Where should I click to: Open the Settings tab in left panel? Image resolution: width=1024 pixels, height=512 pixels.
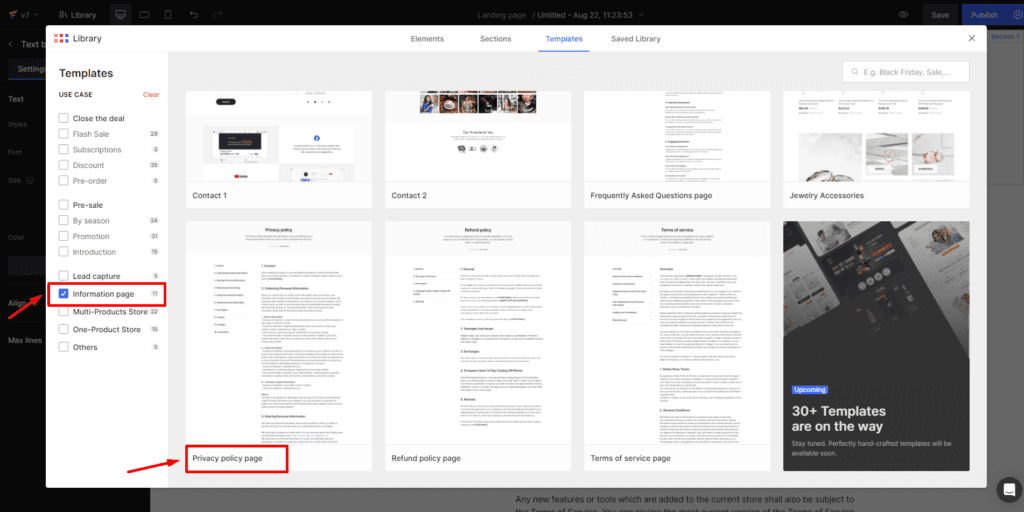[x=31, y=69]
